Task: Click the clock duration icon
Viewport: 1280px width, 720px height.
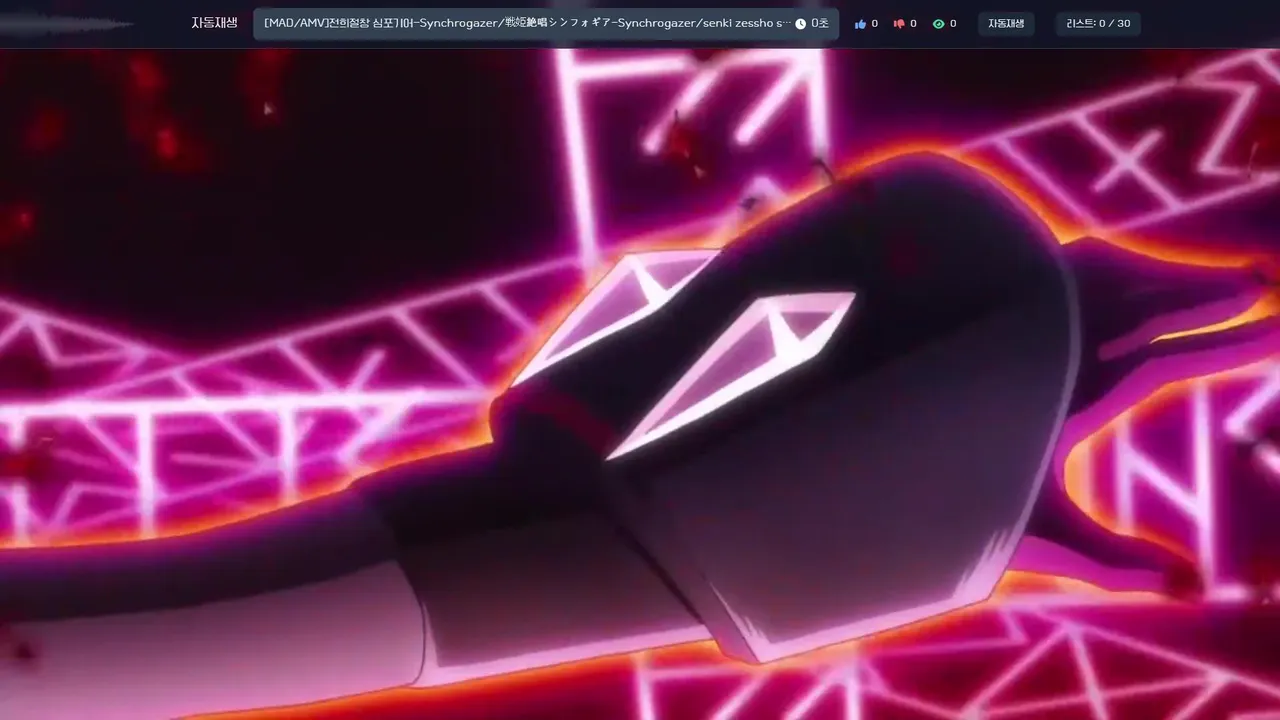Action: point(800,24)
